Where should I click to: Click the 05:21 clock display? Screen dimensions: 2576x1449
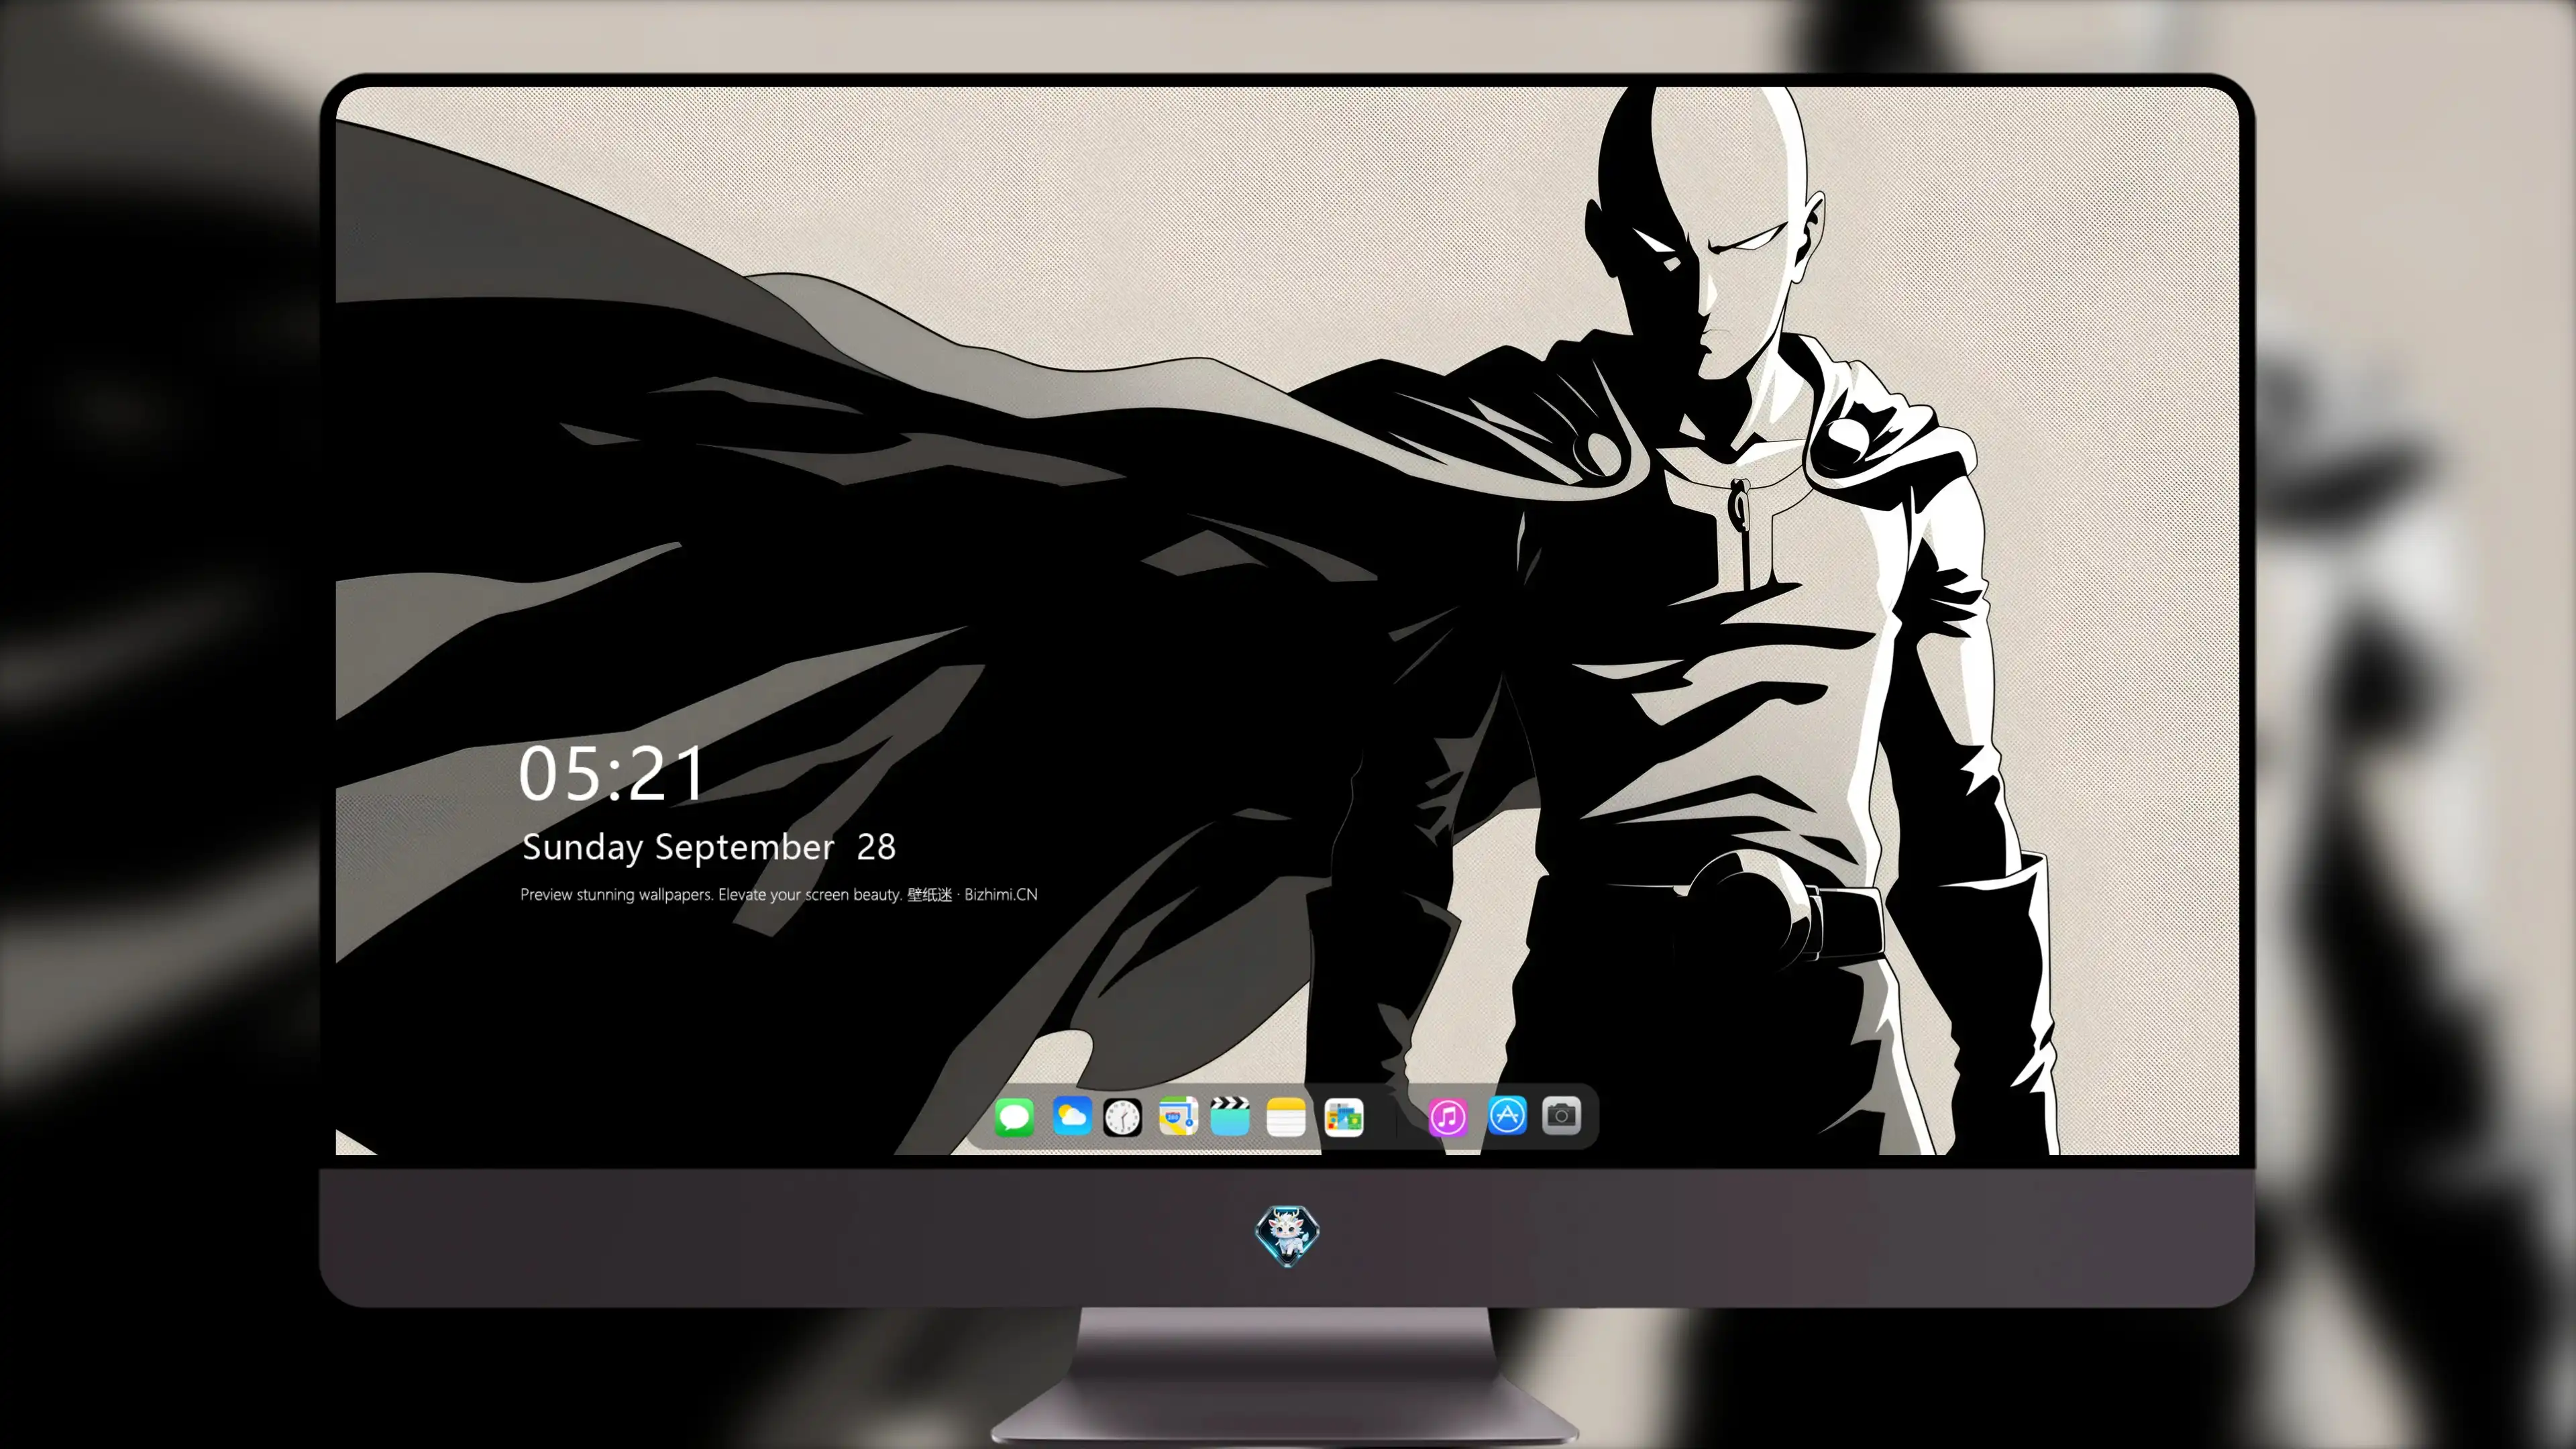pos(611,774)
